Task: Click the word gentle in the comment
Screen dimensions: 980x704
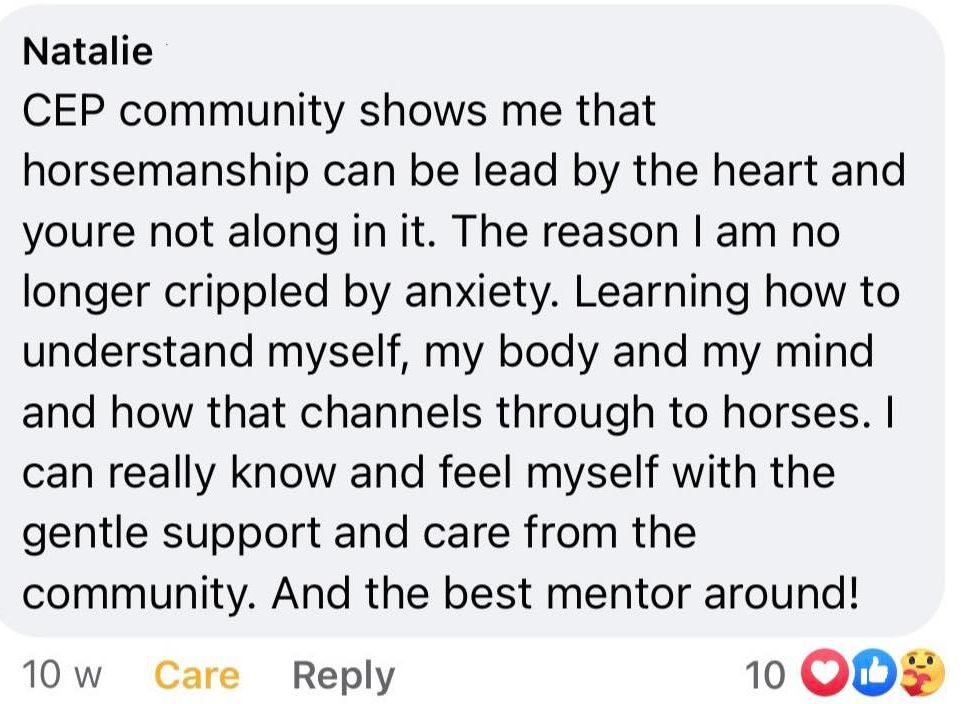Action: (79, 533)
